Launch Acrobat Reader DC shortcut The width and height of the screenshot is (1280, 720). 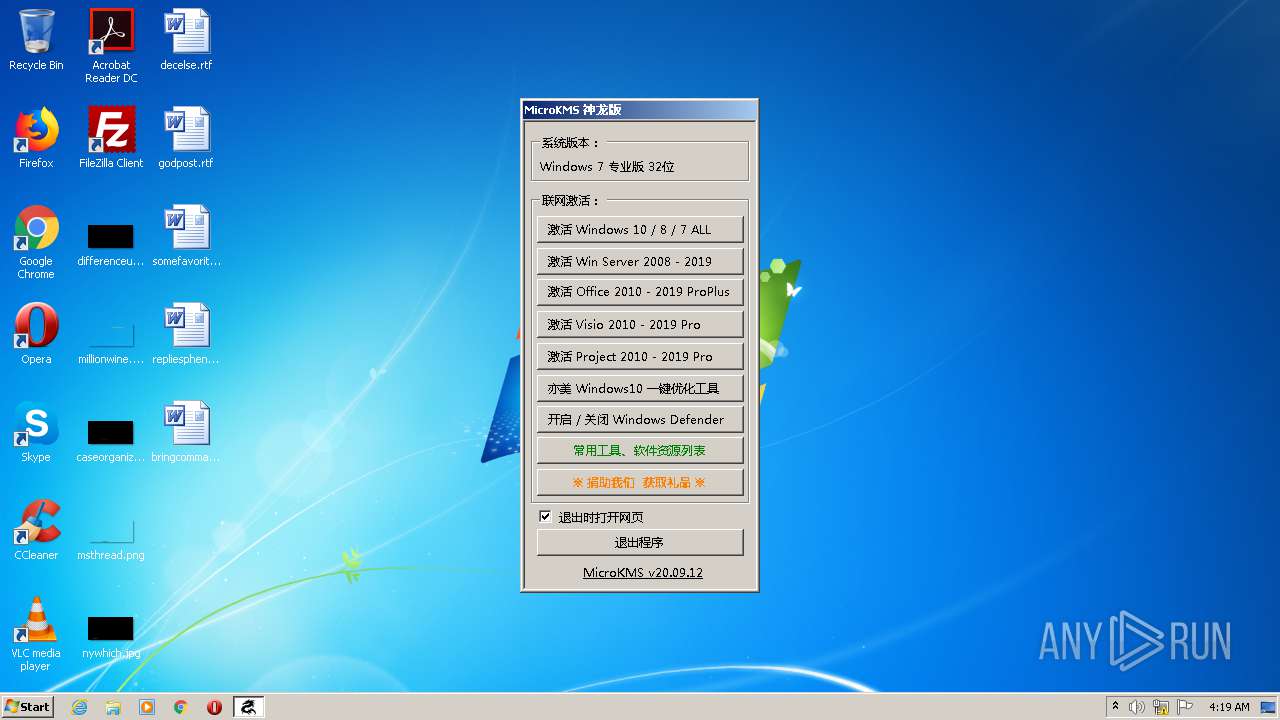point(111,45)
